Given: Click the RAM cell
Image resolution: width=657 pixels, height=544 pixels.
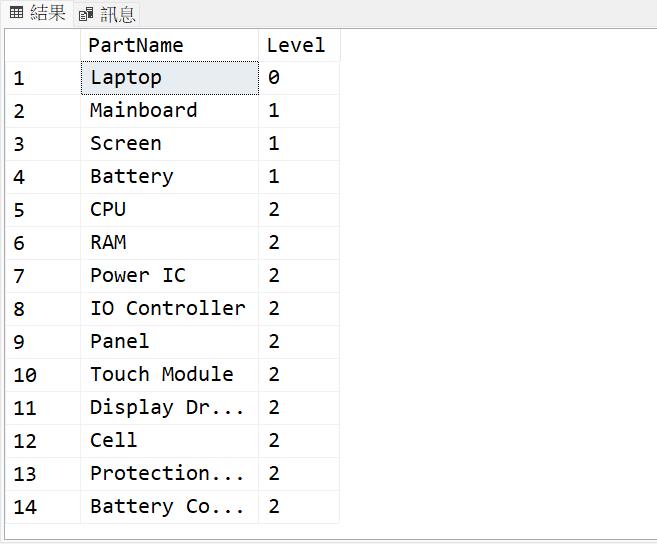Looking at the screenshot, I should tap(169, 243).
